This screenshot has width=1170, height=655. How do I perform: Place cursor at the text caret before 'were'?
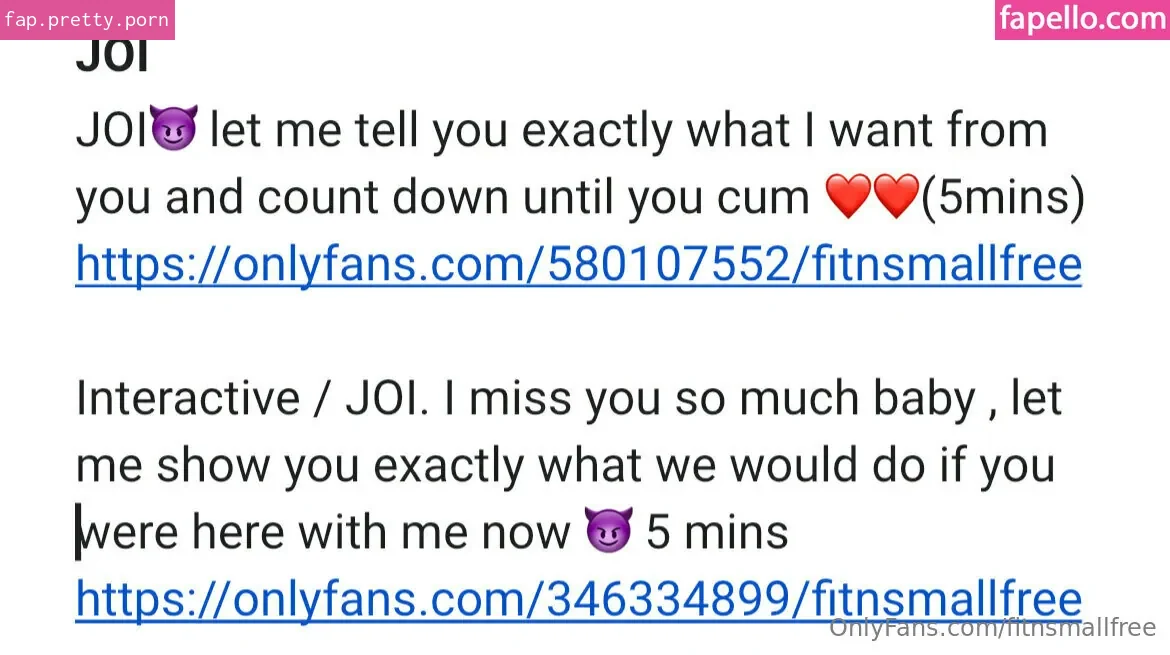point(78,531)
